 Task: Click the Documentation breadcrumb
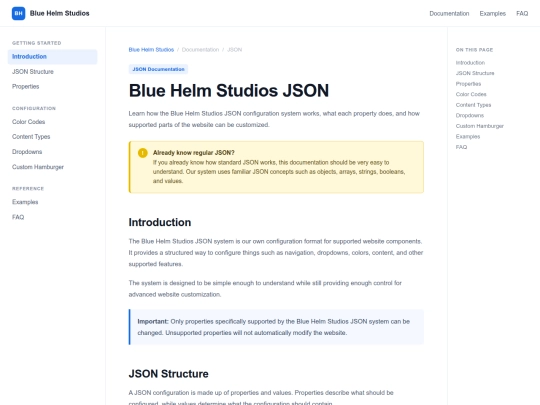tap(200, 50)
